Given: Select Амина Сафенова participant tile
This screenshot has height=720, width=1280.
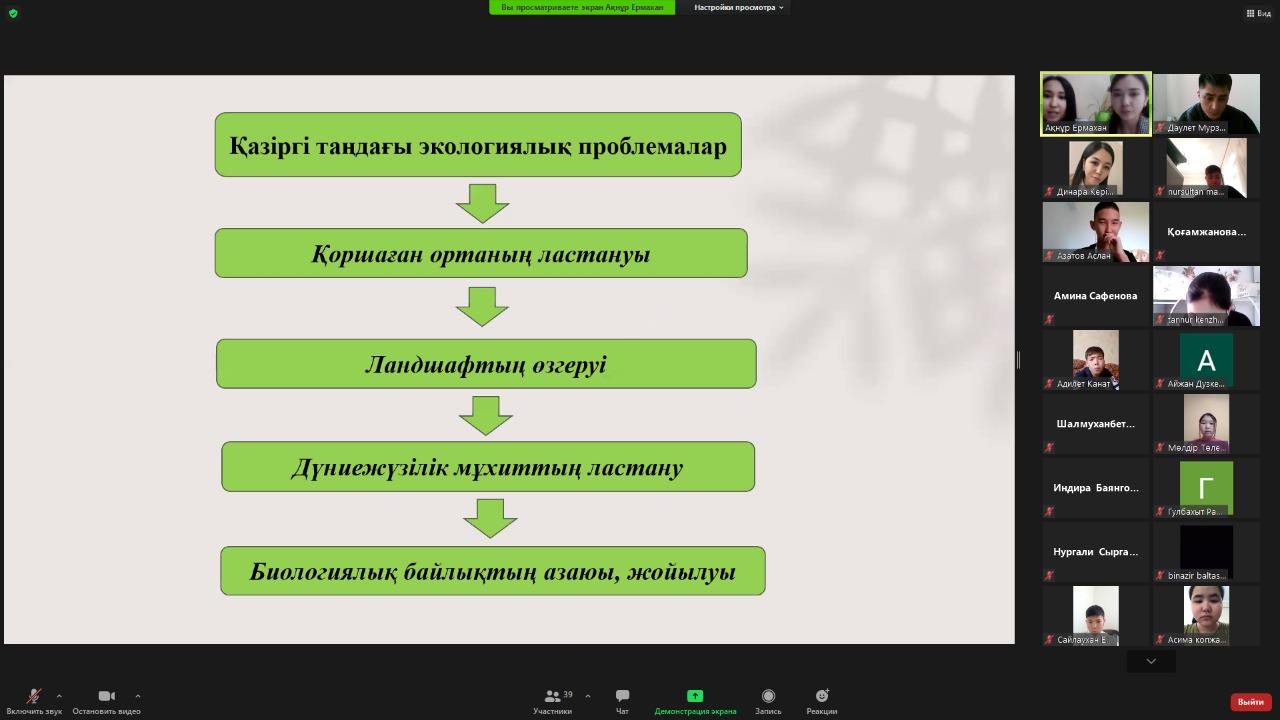Looking at the screenshot, I should pyautogui.click(x=1095, y=296).
